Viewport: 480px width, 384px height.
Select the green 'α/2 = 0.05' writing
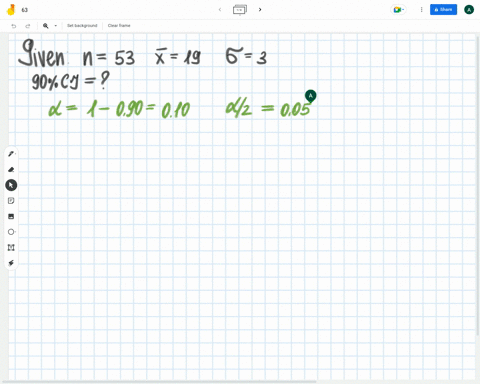(268, 109)
